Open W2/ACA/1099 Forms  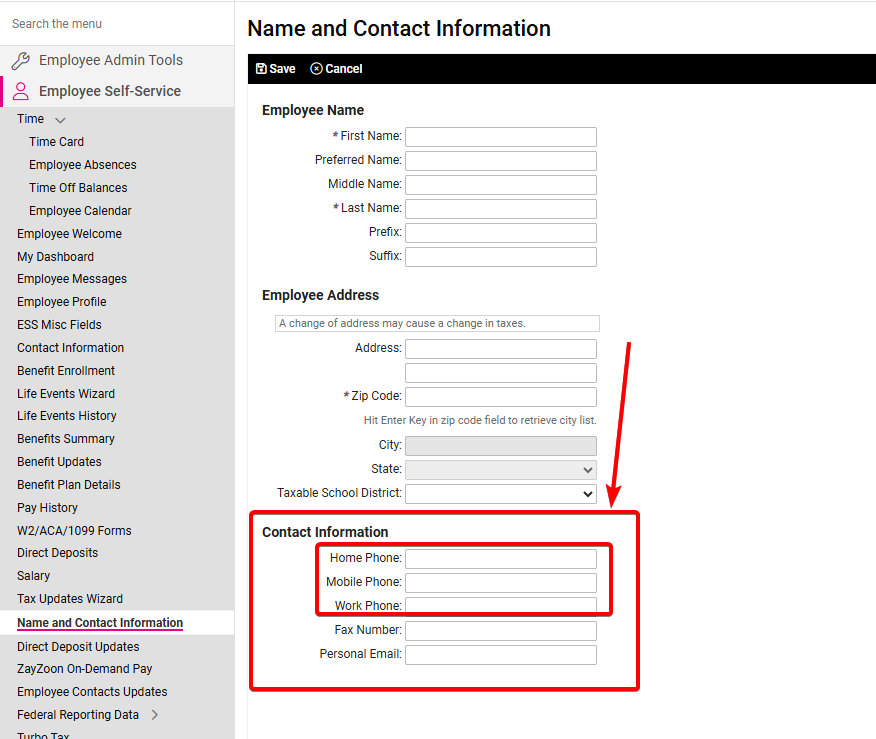pos(74,531)
